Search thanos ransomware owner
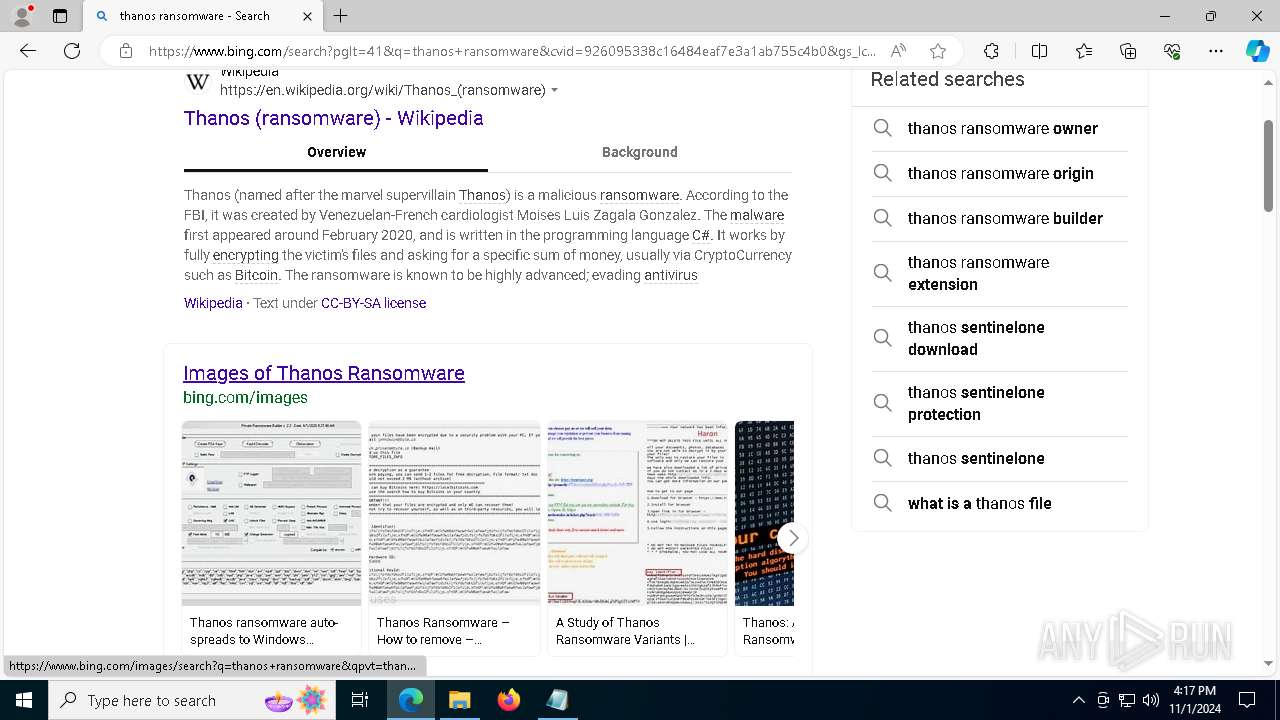The image size is (1280, 720). click(1000, 128)
